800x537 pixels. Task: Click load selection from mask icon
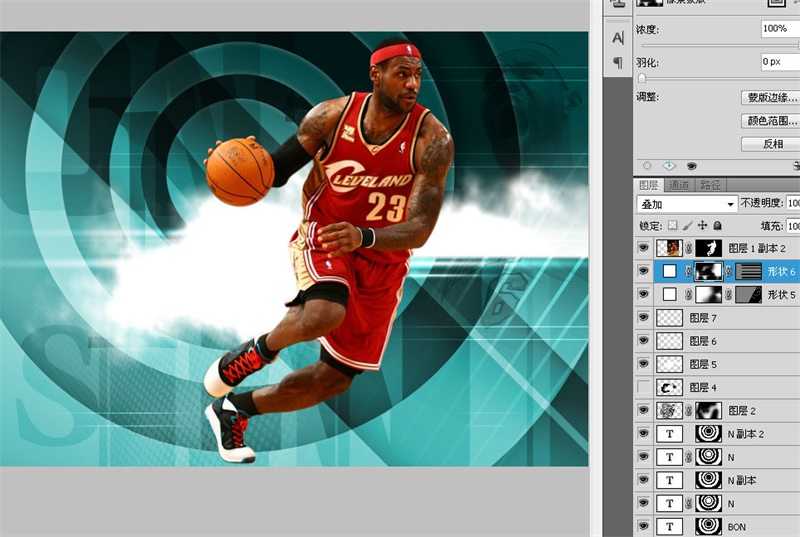pos(647,166)
